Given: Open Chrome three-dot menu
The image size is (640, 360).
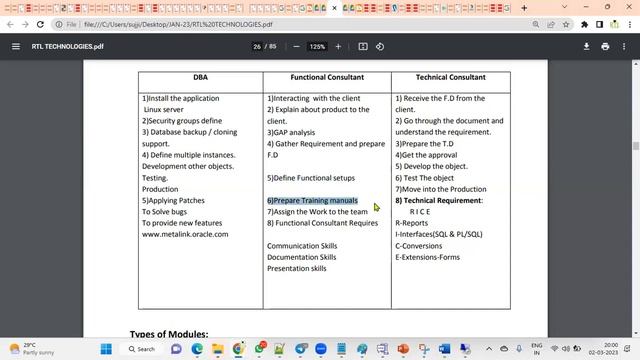Looking at the screenshot, I should click(x=630, y=24).
